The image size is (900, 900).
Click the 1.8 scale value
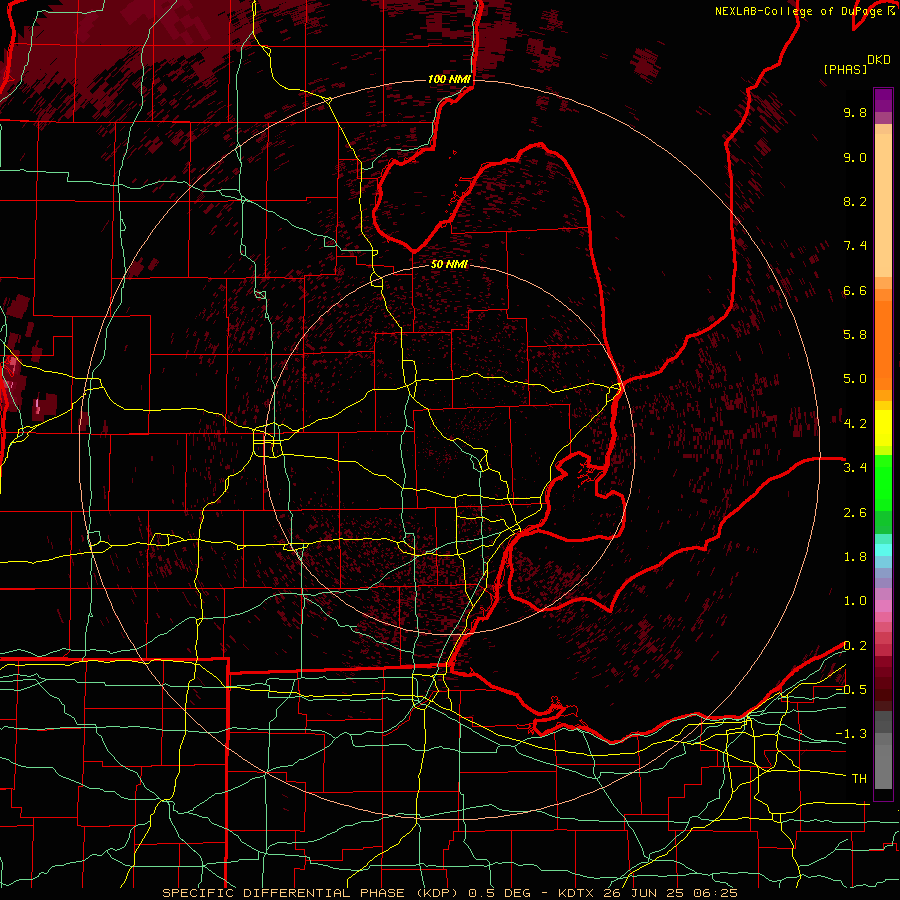855,557
